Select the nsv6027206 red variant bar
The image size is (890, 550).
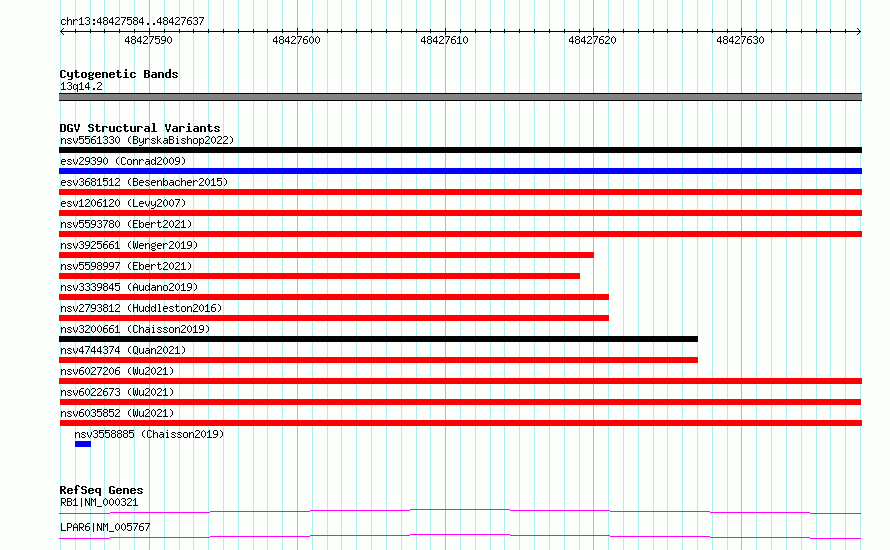pos(460,381)
